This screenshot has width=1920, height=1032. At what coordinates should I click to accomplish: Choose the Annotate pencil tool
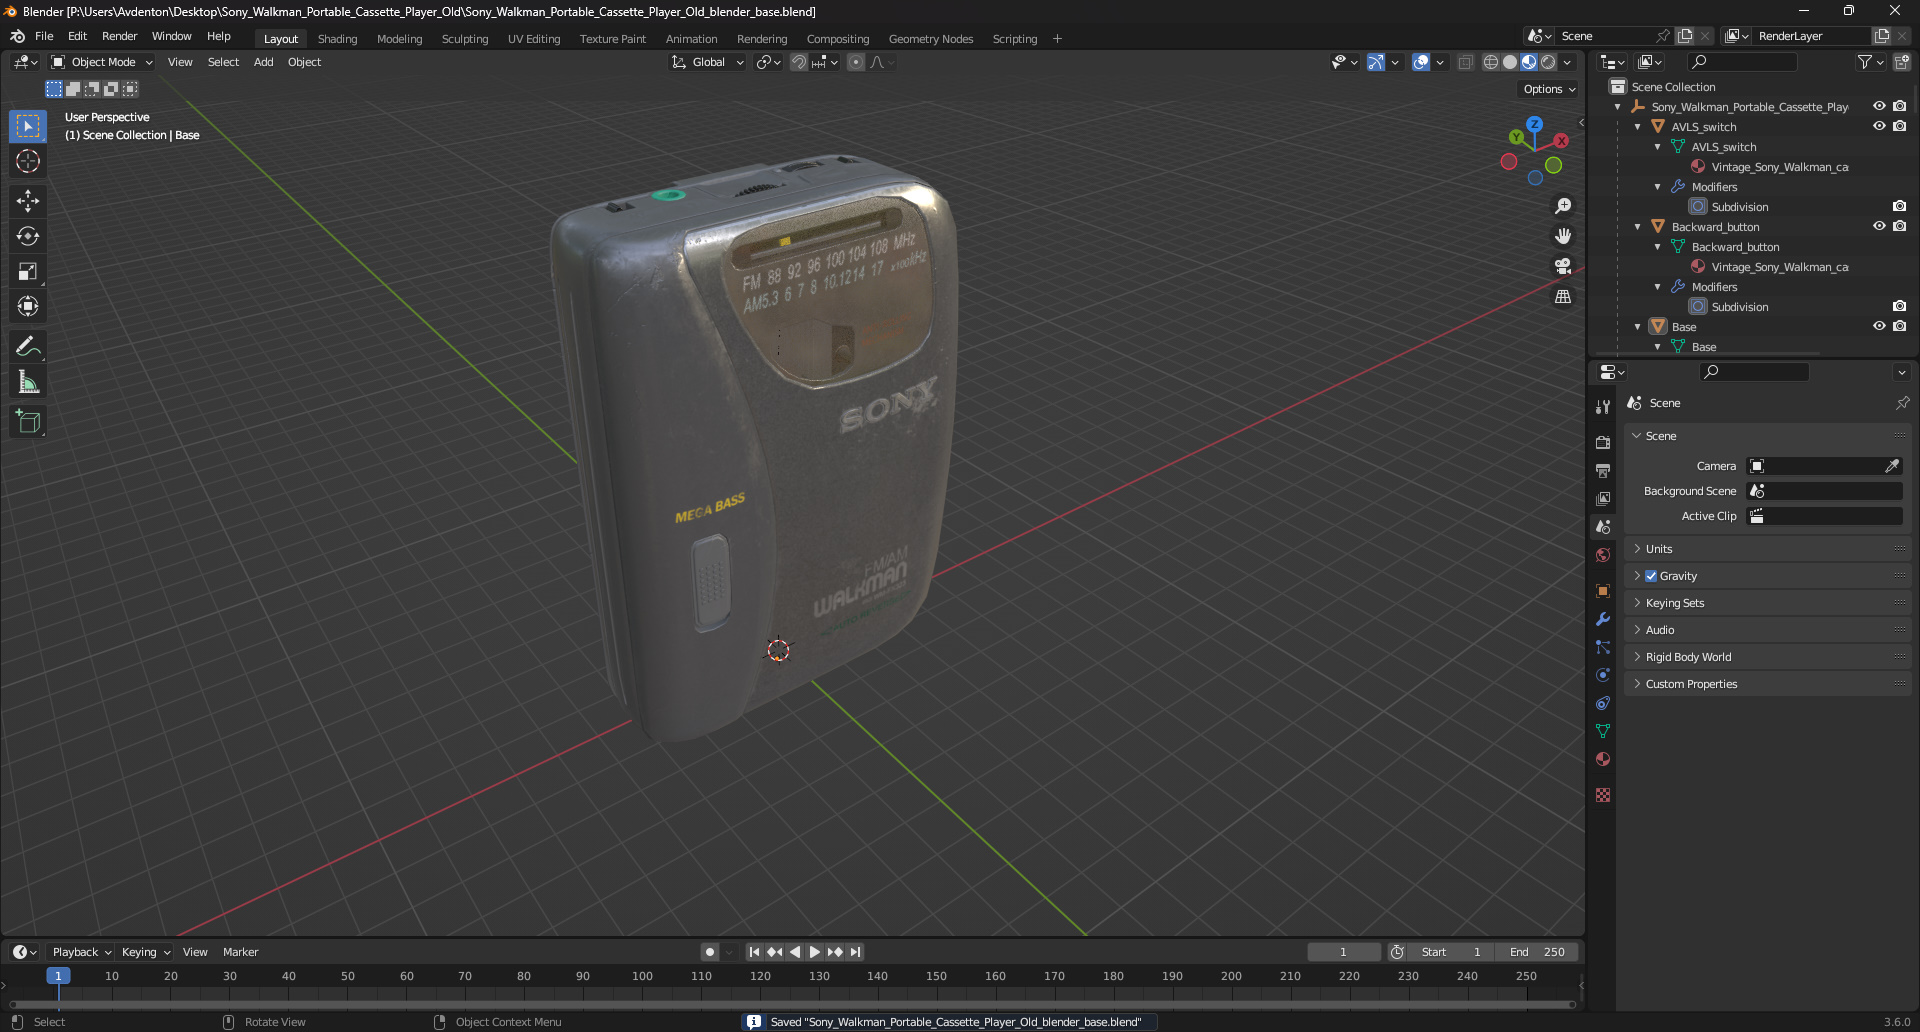click(28, 347)
